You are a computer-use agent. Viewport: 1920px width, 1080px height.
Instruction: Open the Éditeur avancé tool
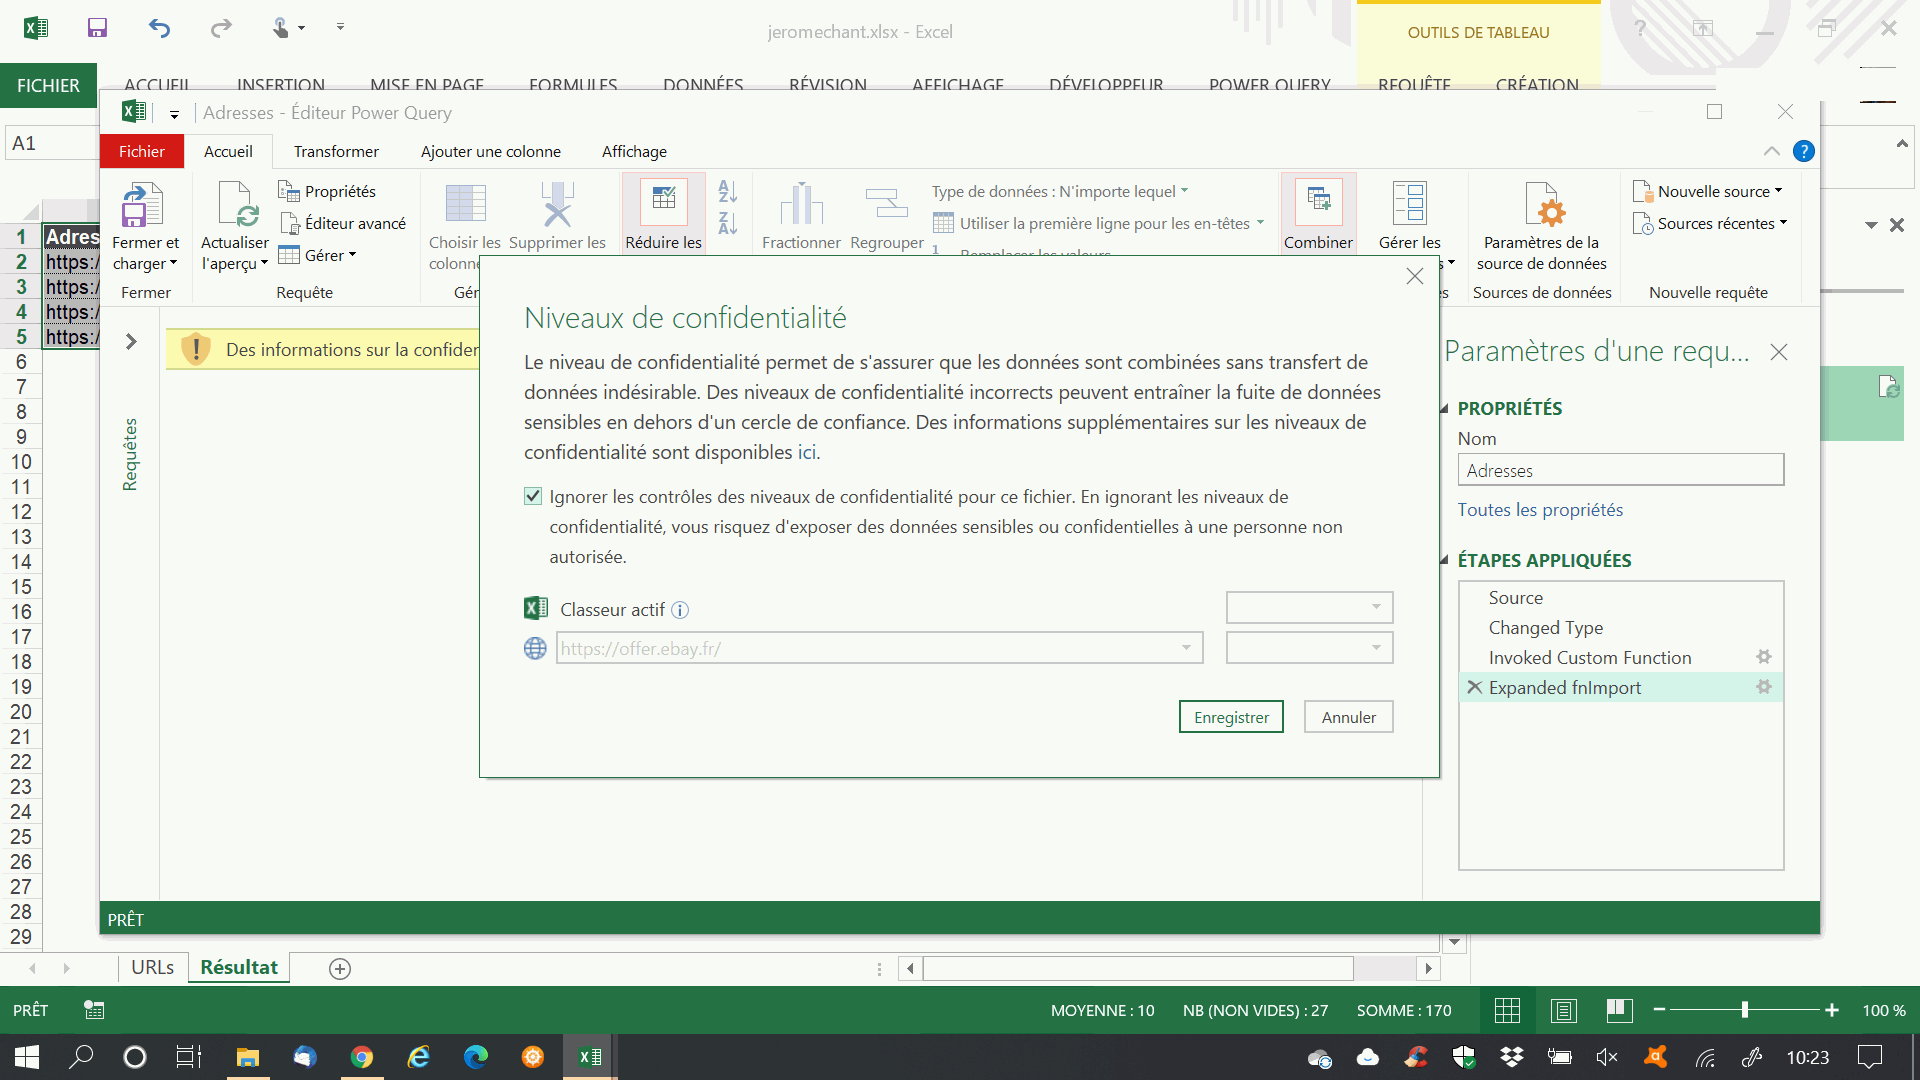click(343, 223)
